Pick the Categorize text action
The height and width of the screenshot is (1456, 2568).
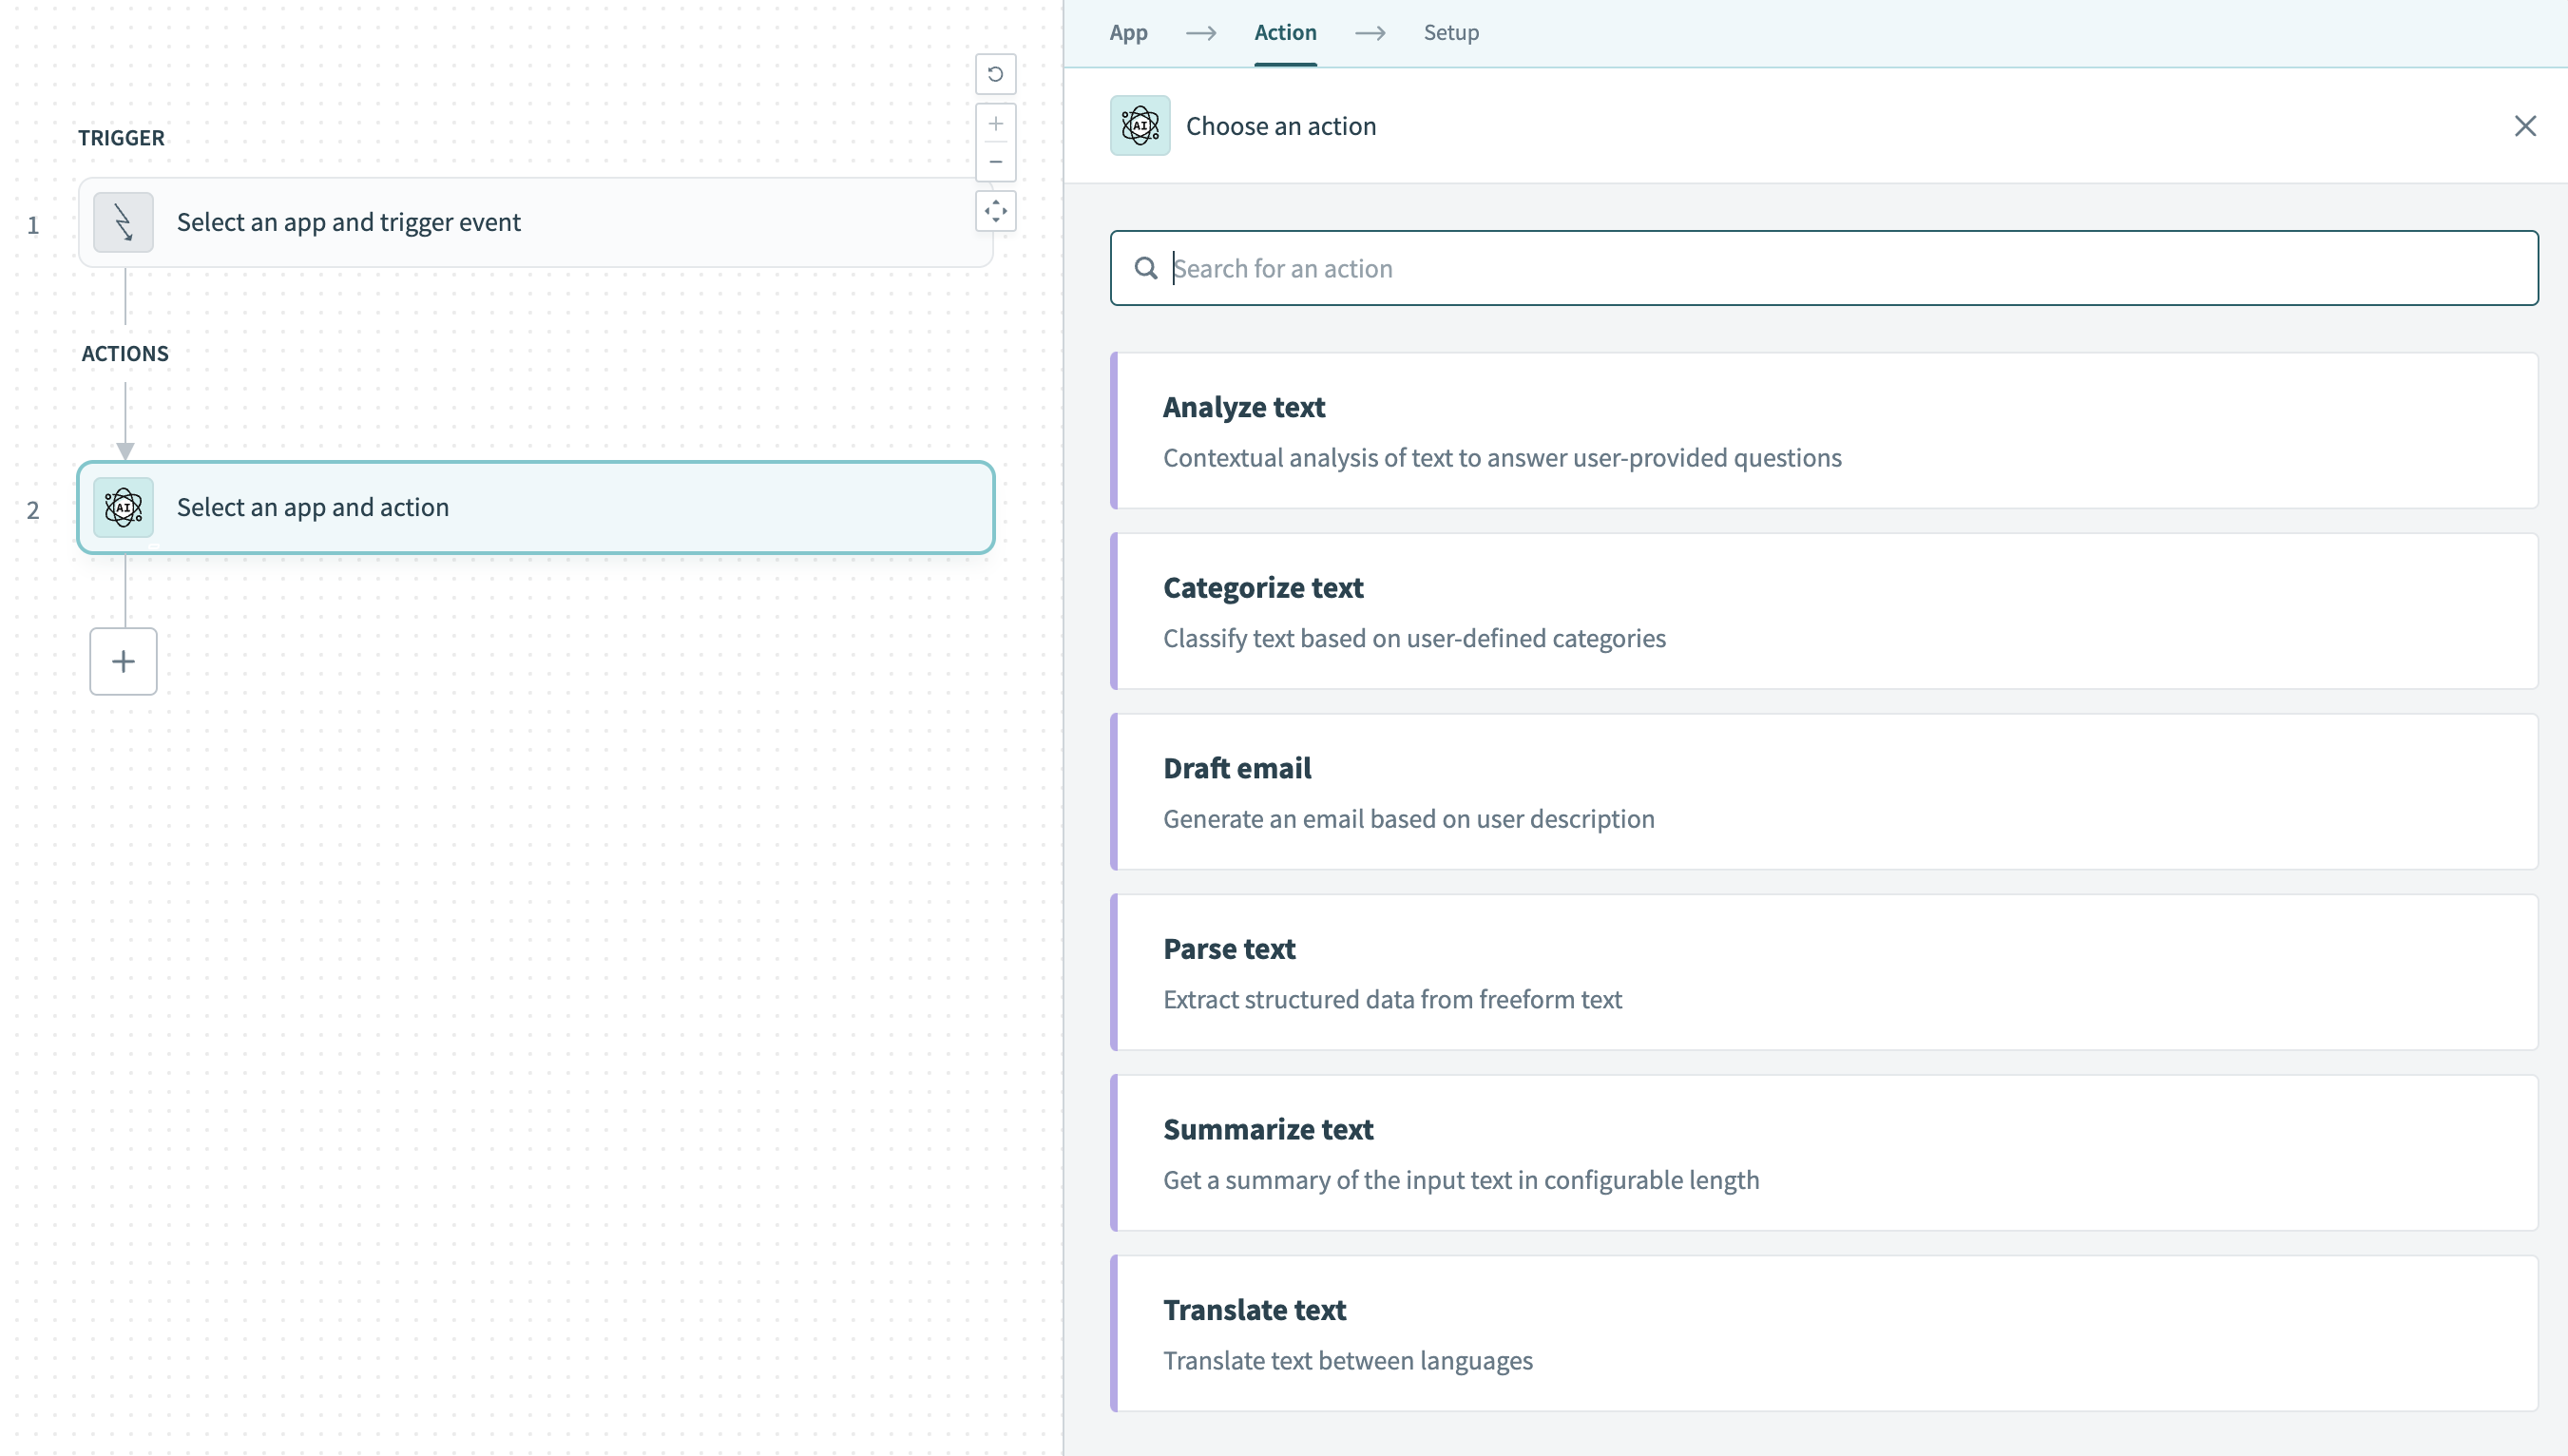click(x=1824, y=611)
